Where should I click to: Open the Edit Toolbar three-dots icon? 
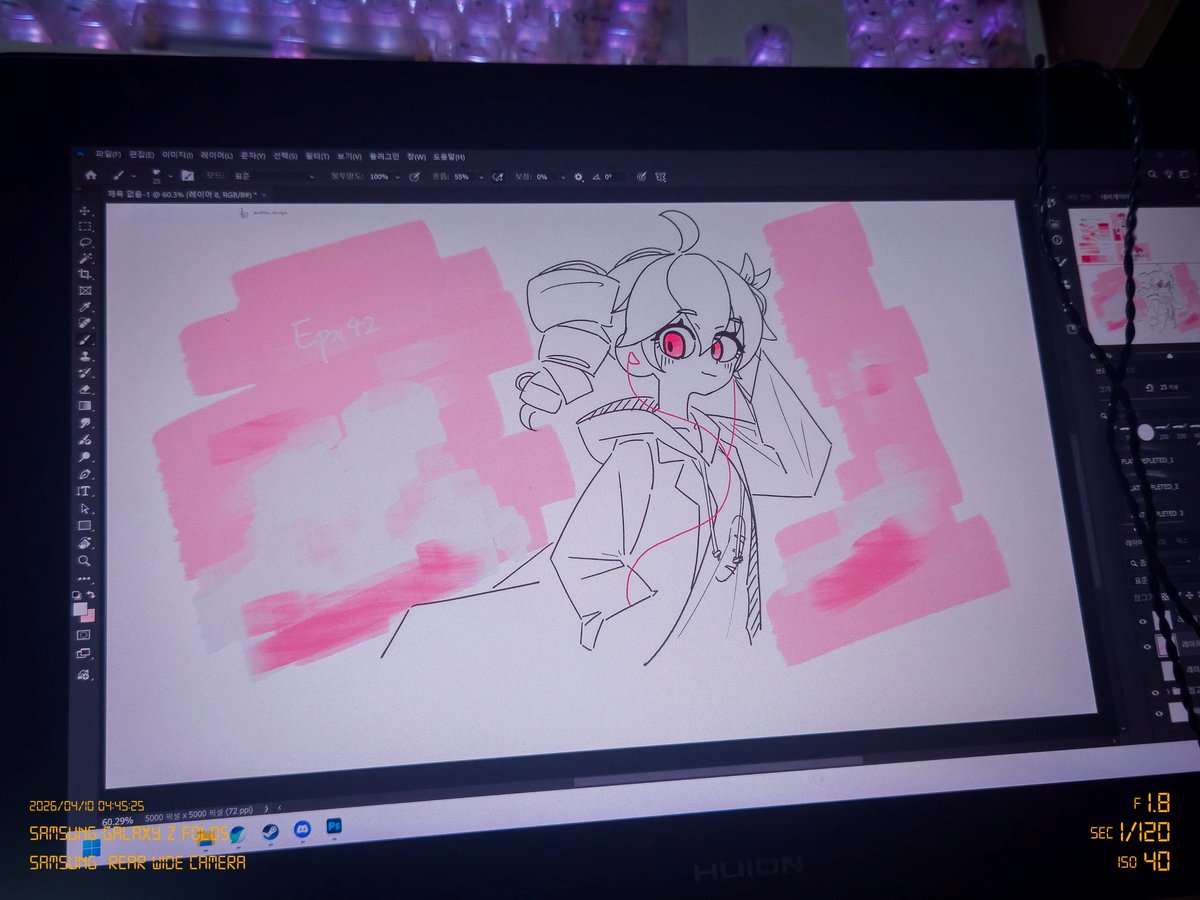(x=84, y=578)
